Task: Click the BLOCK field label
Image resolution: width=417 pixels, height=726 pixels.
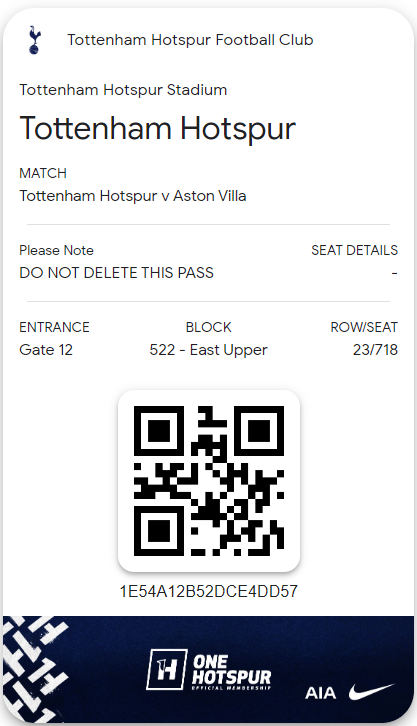Action: (x=208, y=327)
